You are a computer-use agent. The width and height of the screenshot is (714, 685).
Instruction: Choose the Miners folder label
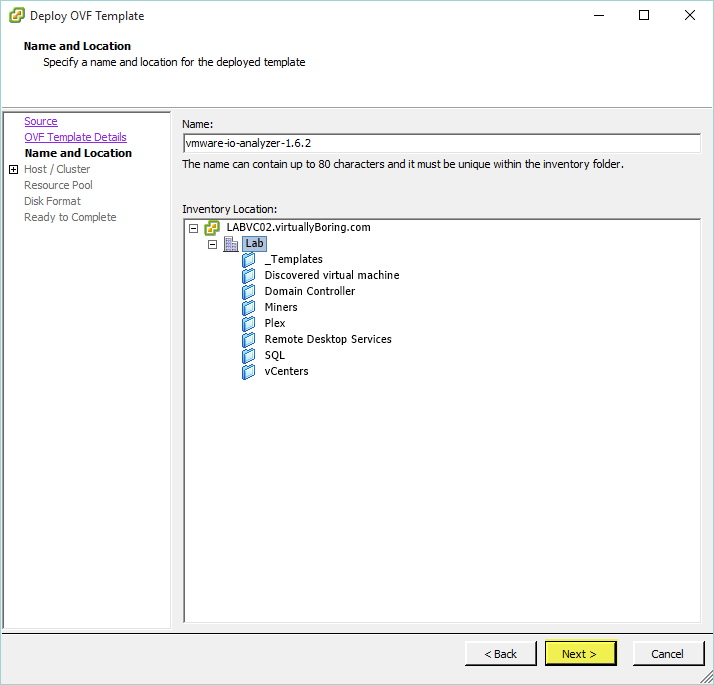[x=281, y=307]
